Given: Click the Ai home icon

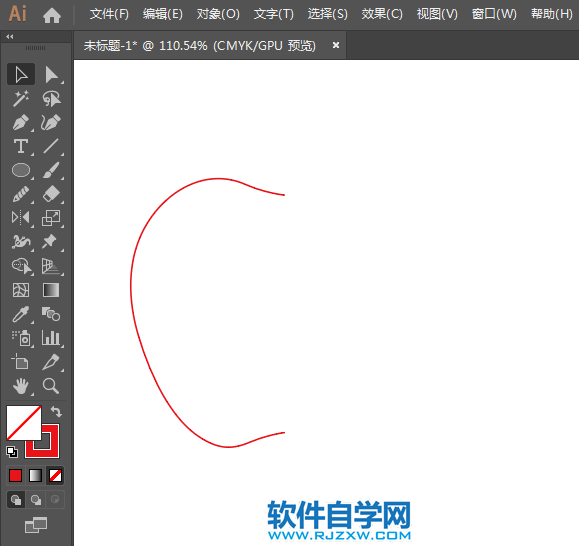Looking at the screenshot, I should coord(52,16).
